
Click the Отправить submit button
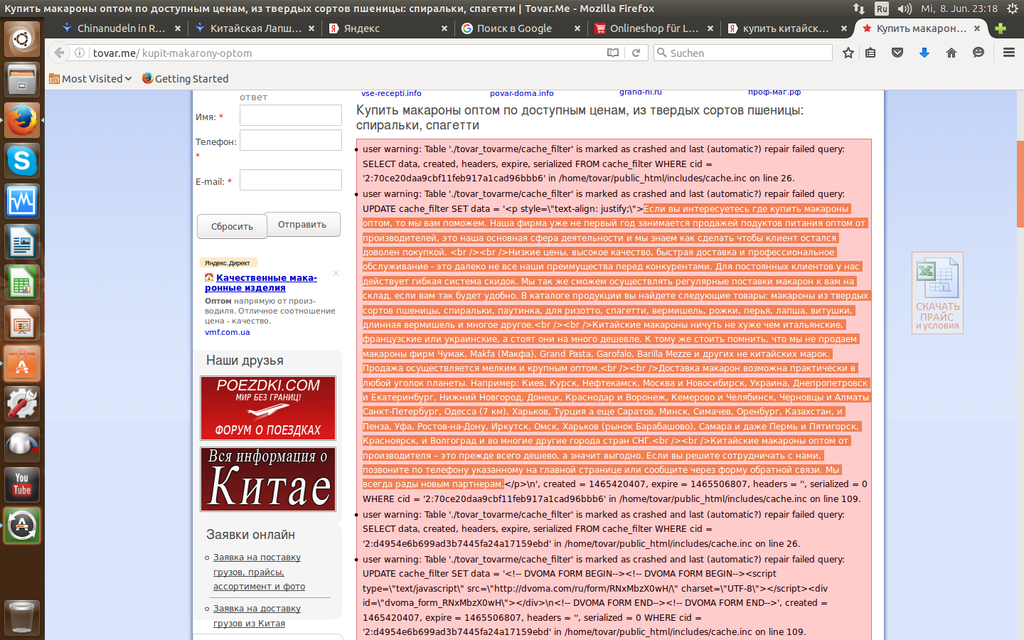pos(302,224)
